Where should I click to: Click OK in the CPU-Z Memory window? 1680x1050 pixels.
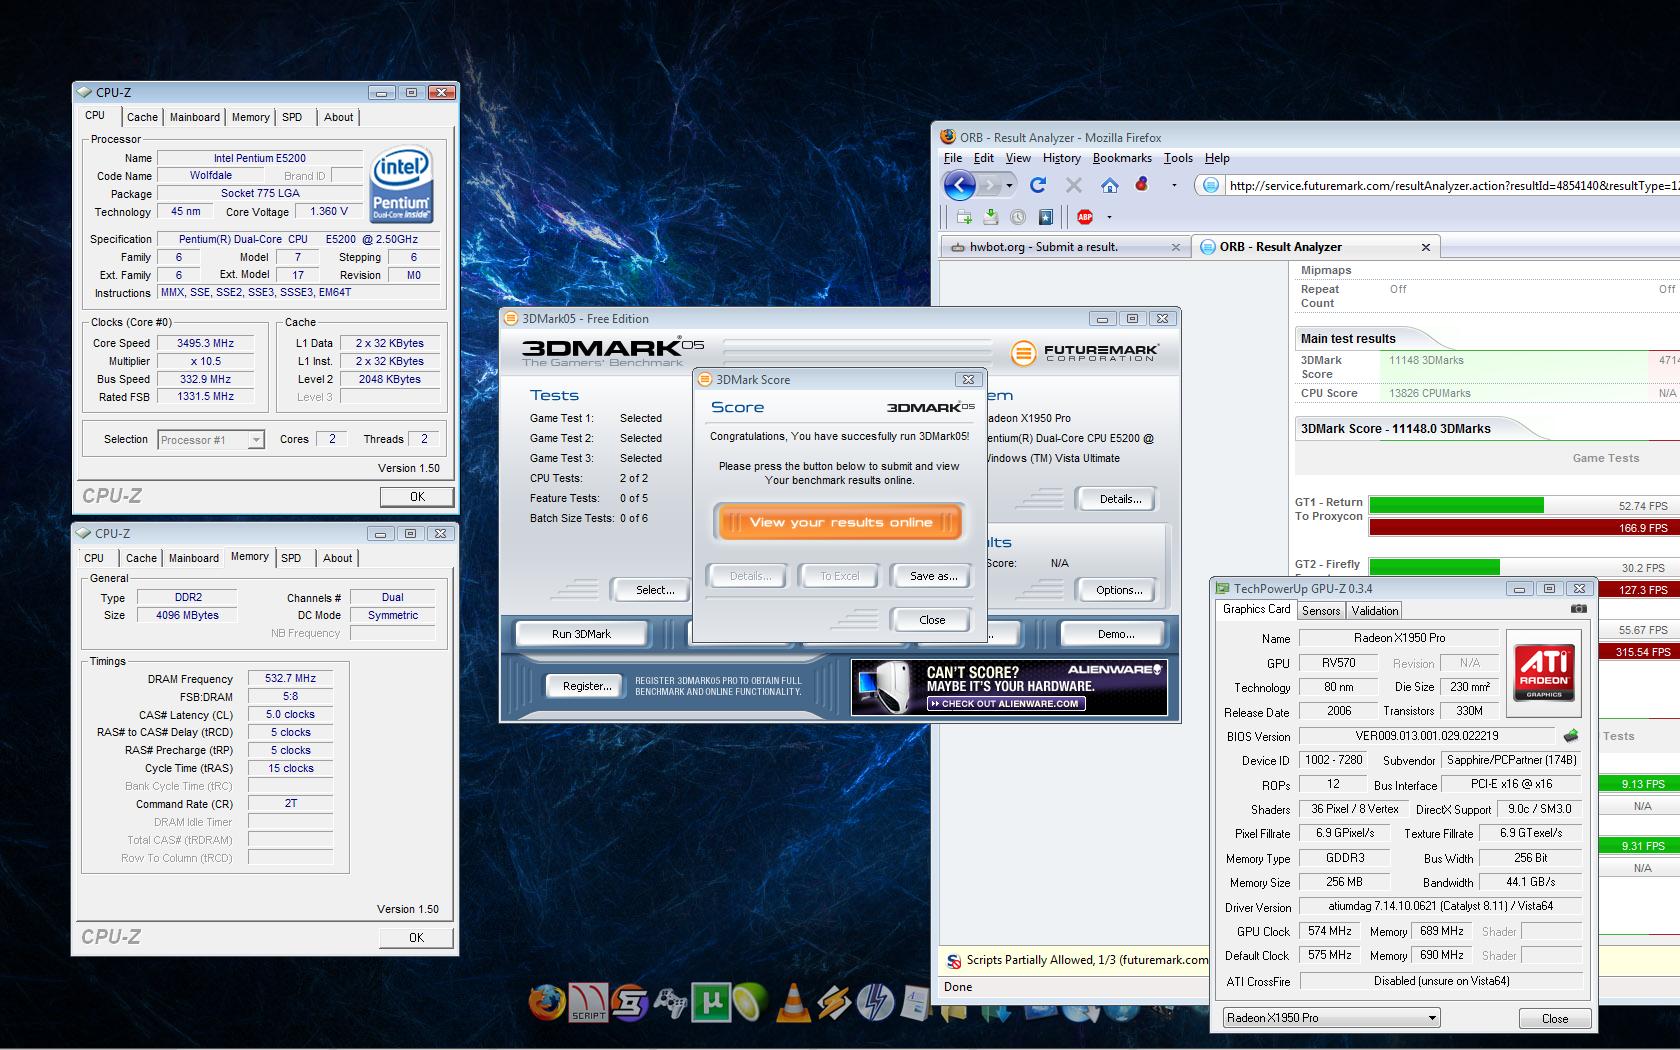416,938
